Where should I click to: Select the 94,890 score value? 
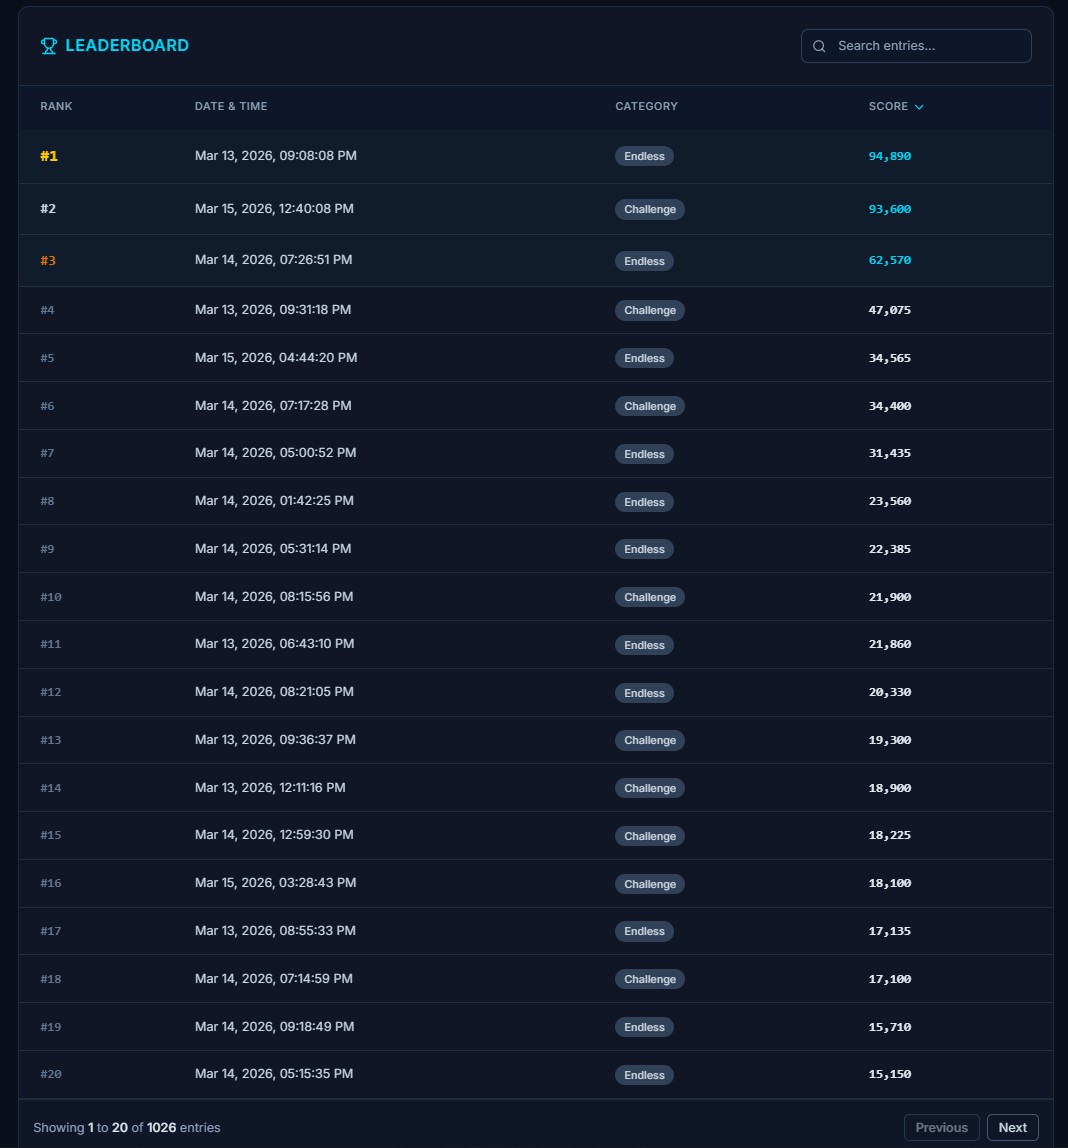click(889, 156)
